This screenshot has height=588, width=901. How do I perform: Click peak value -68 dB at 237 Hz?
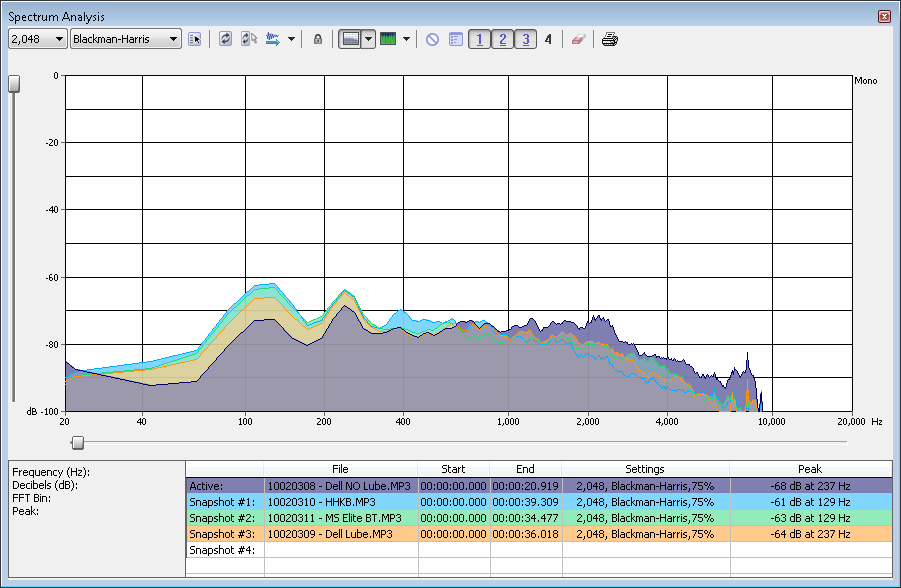coord(810,486)
